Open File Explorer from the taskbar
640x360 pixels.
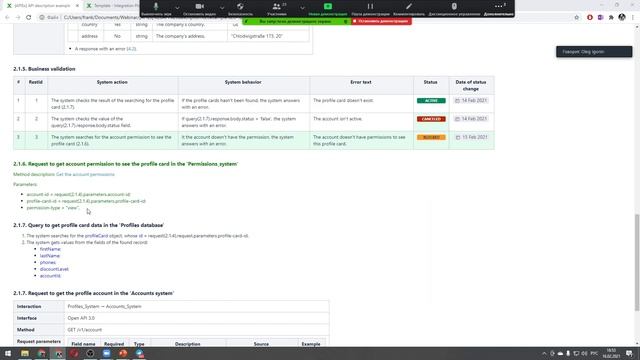point(25,353)
